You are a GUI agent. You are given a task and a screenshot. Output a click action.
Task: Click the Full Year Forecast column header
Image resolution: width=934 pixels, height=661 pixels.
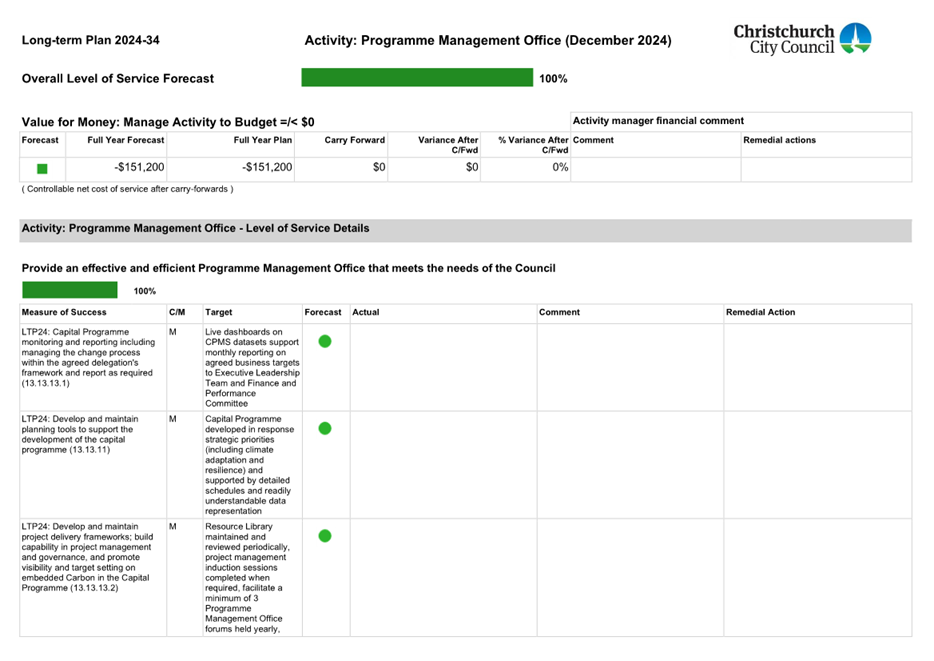pos(126,141)
